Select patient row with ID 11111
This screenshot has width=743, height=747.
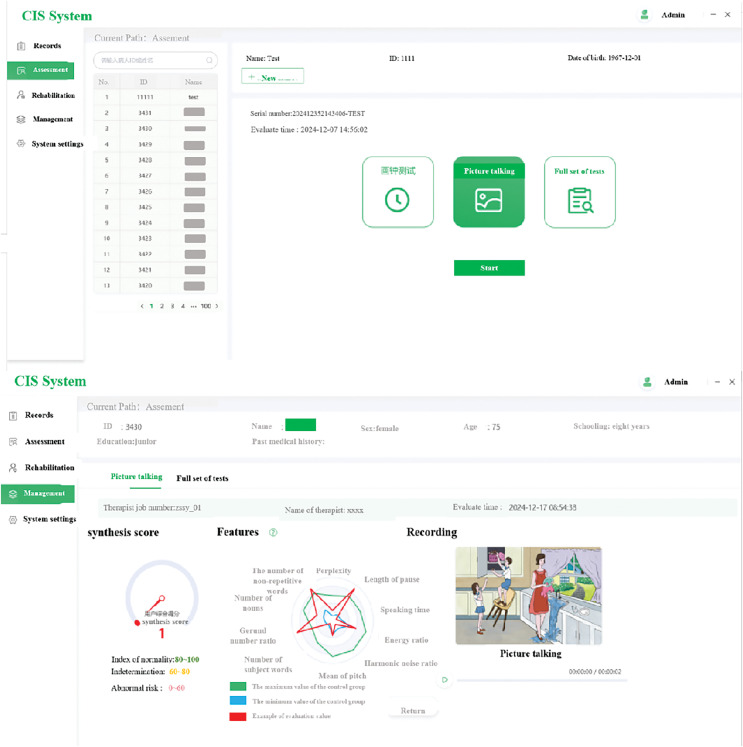click(x=155, y=97)
